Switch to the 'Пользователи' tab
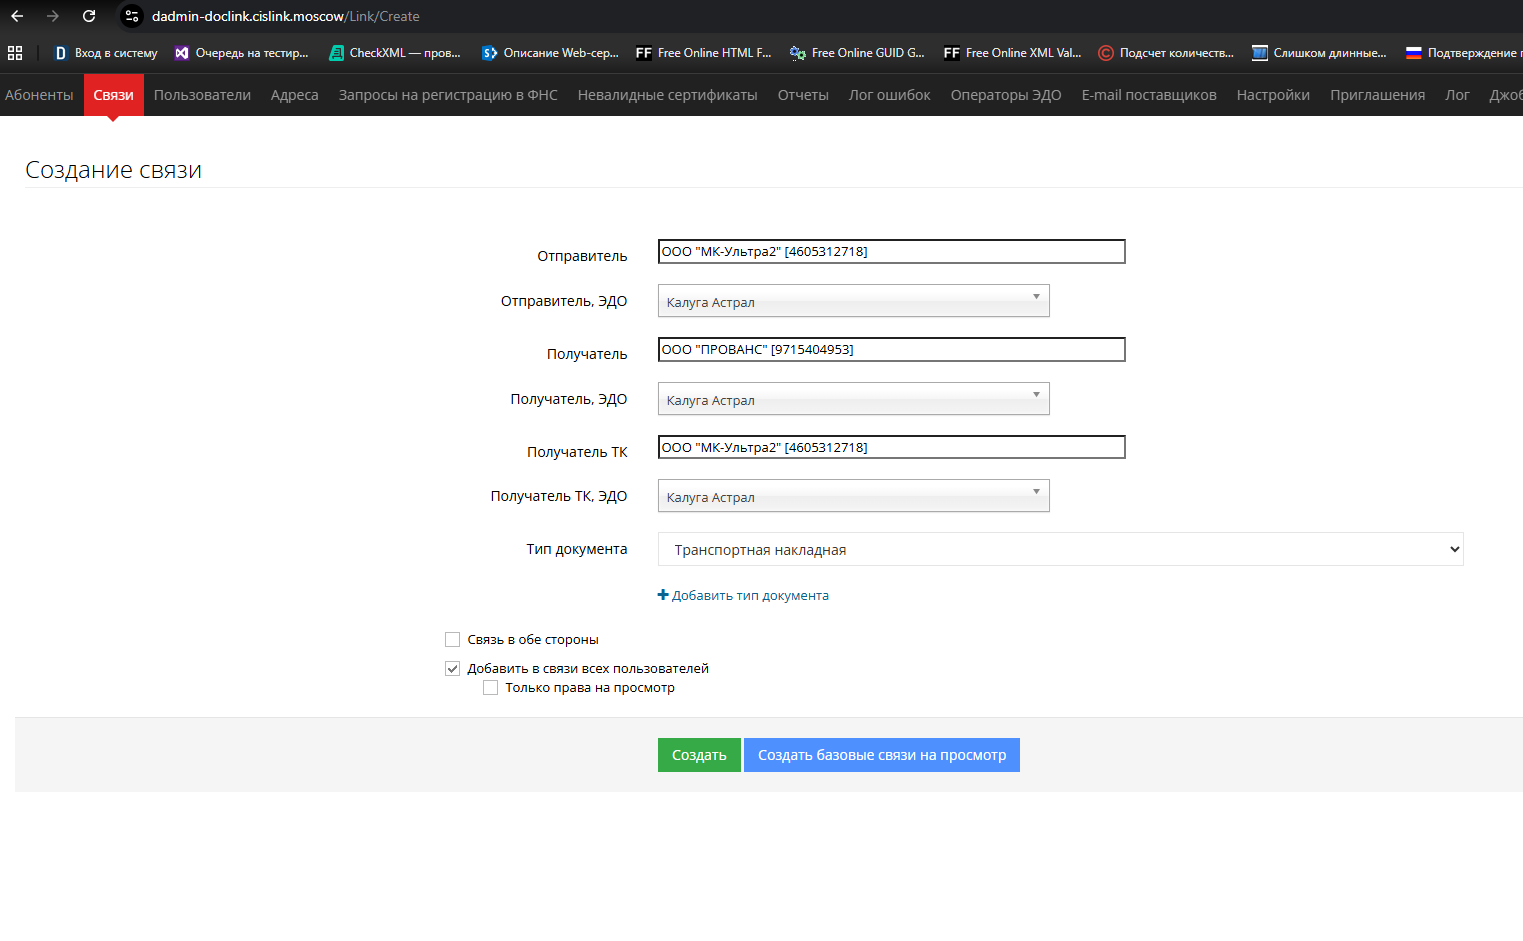 point(202,95)
